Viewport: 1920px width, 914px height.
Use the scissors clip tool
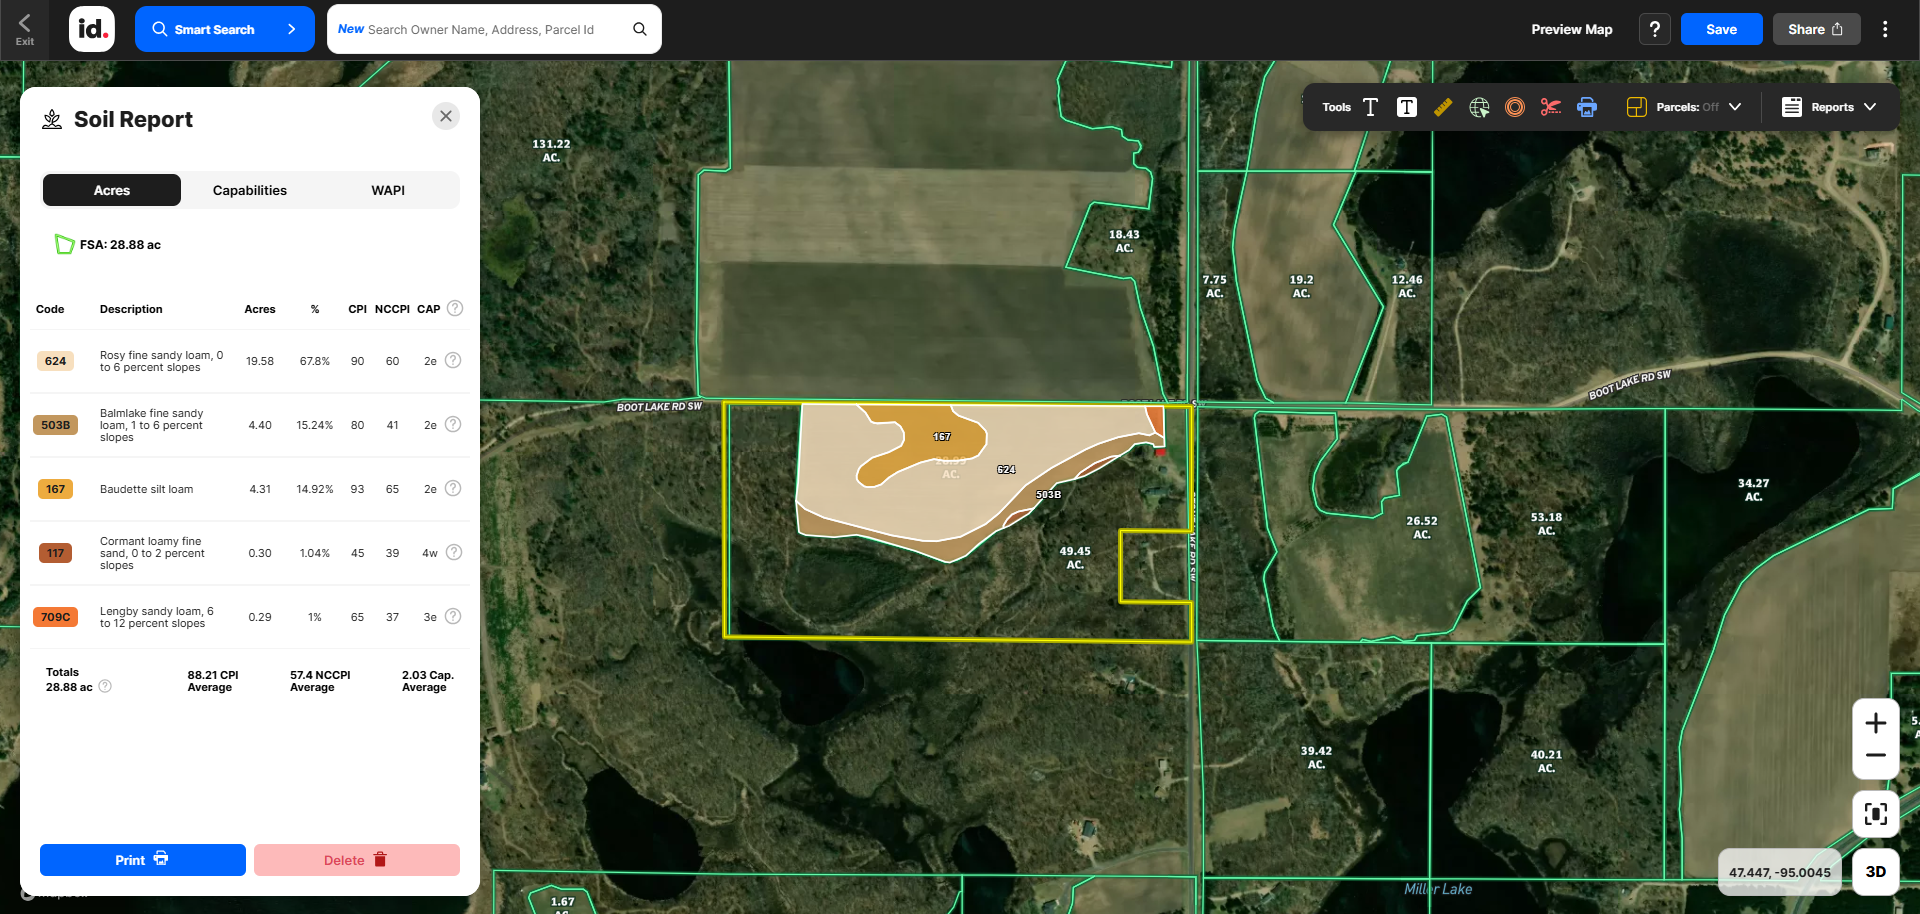click(1550, 107)
